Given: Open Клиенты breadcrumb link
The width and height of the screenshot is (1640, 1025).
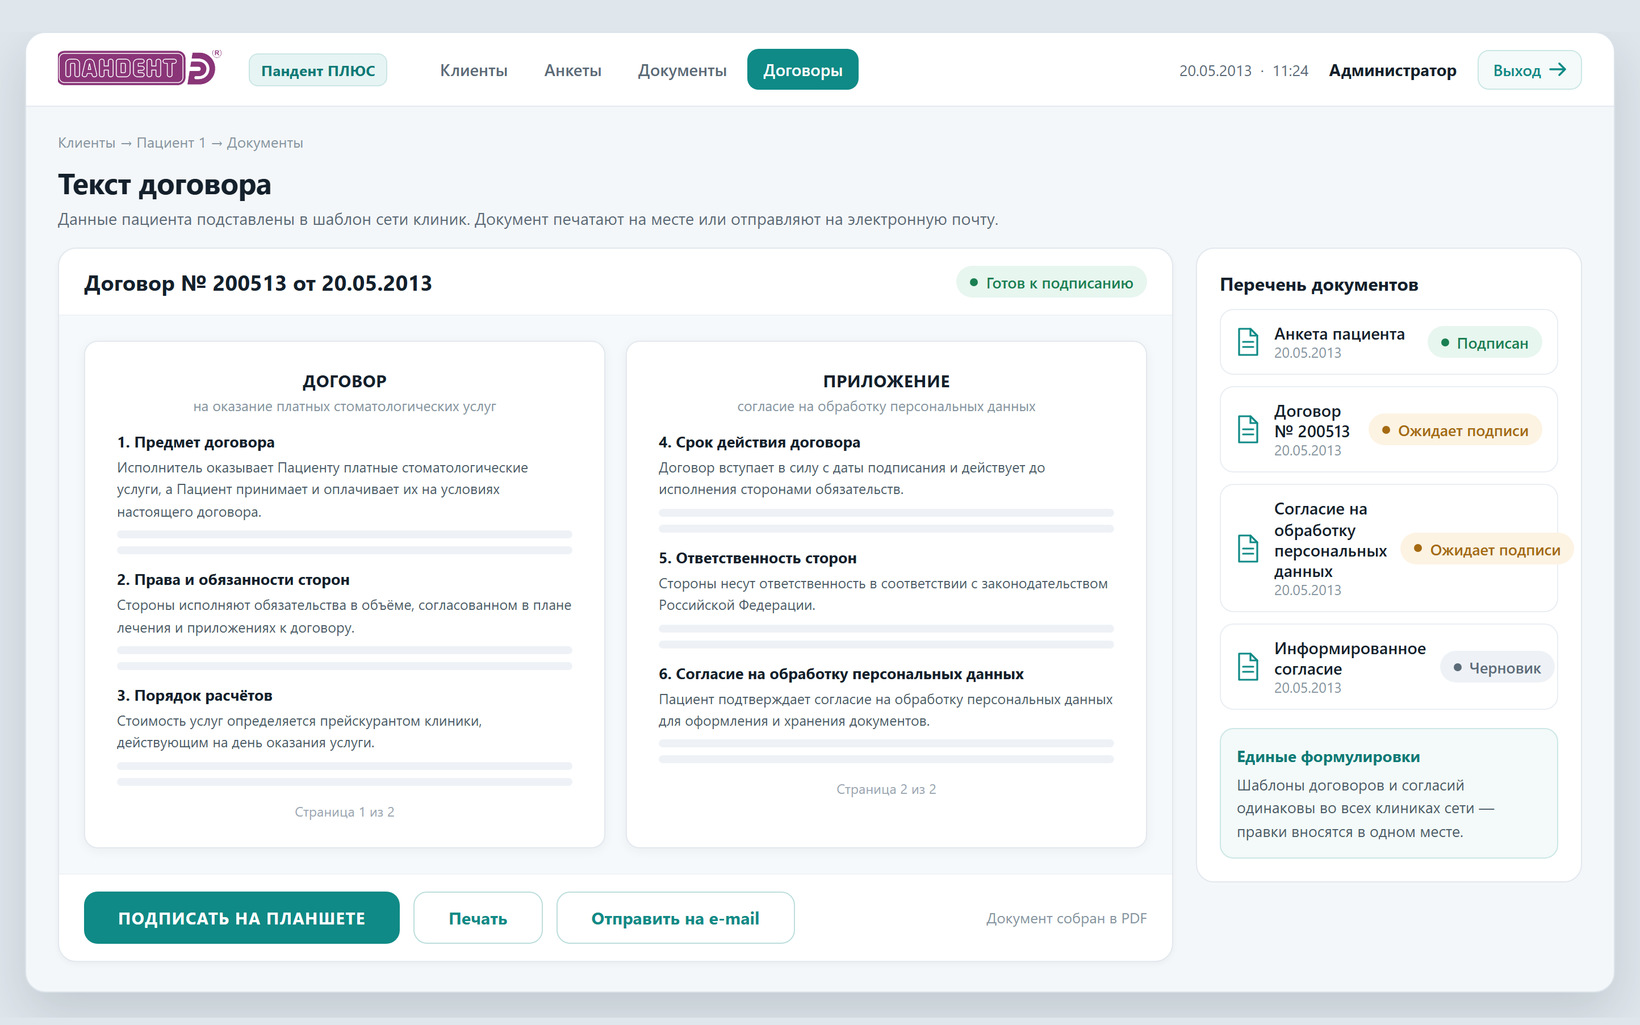Looking at the screenshot, I should [x=87, y=143].
